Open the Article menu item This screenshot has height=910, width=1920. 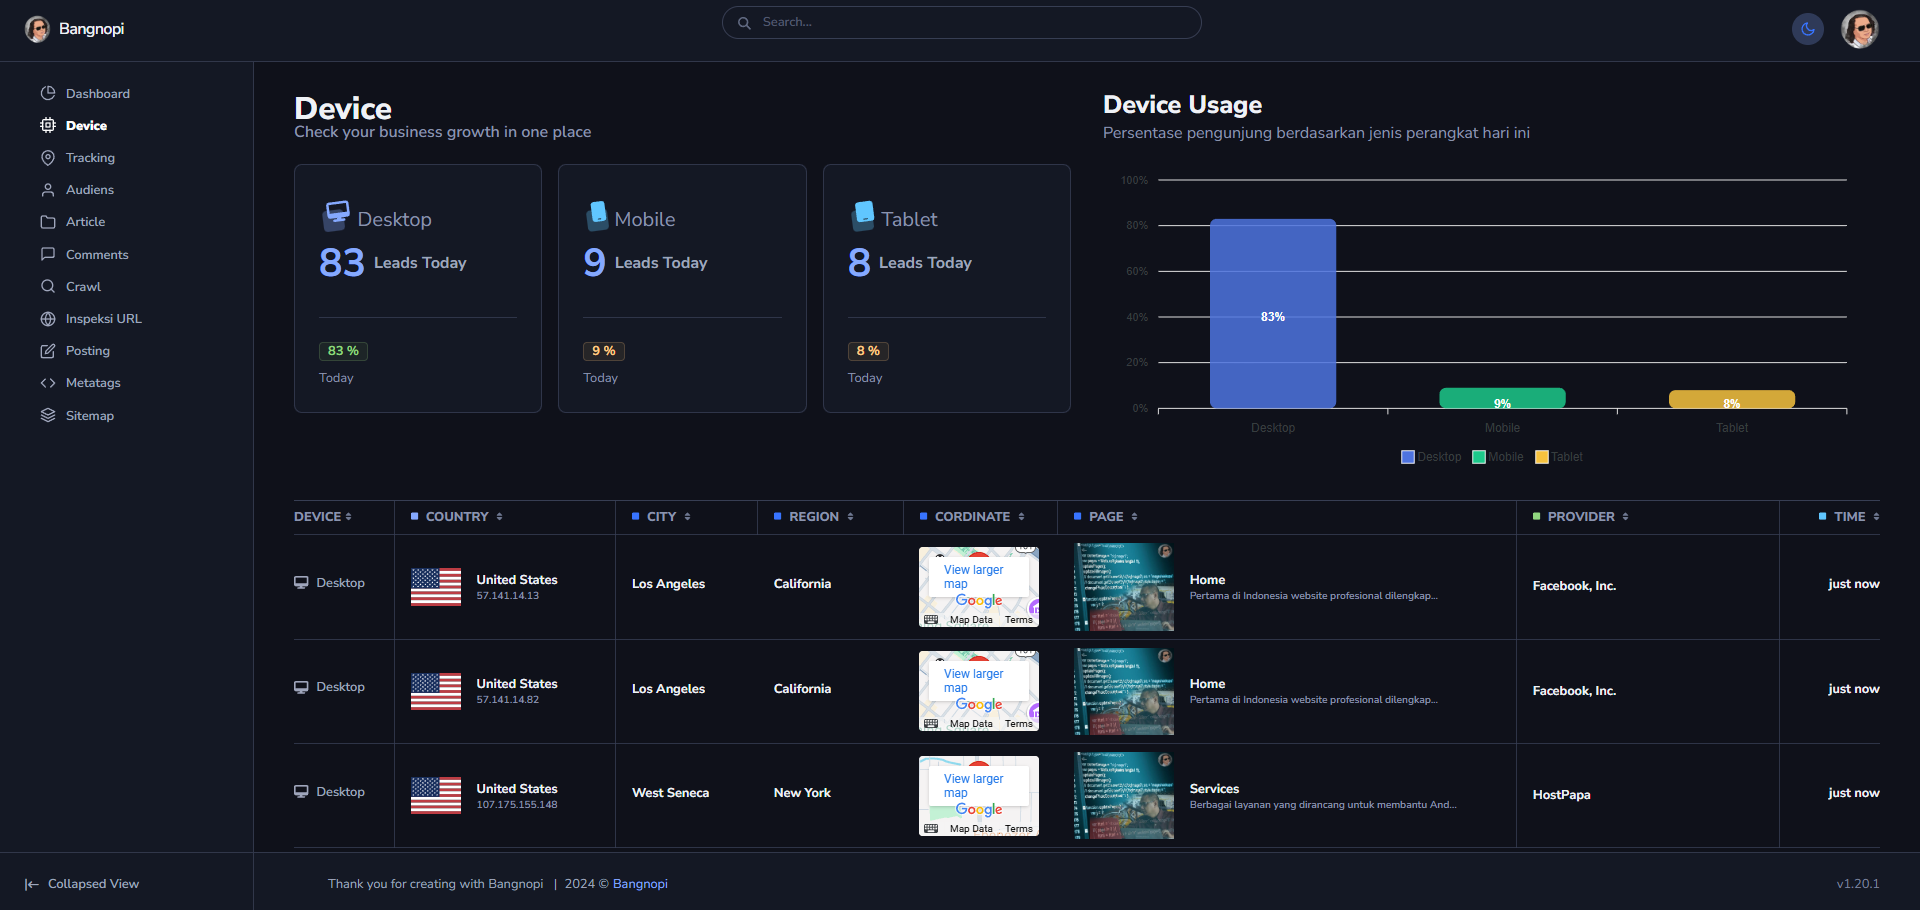coord(85,222)
